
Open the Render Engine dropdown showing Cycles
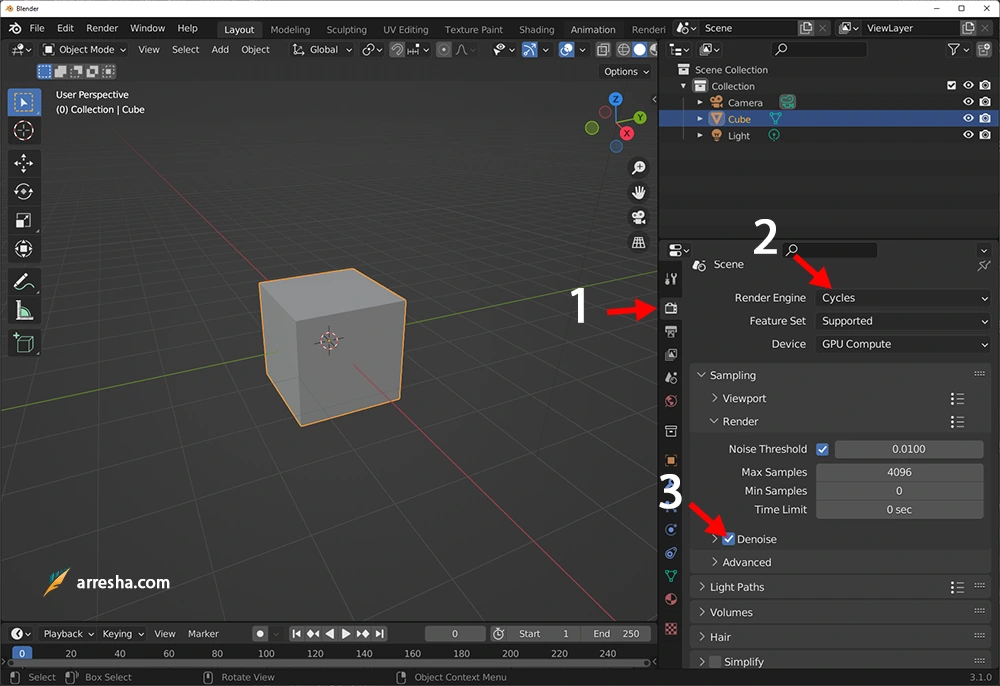click(903, 297)
